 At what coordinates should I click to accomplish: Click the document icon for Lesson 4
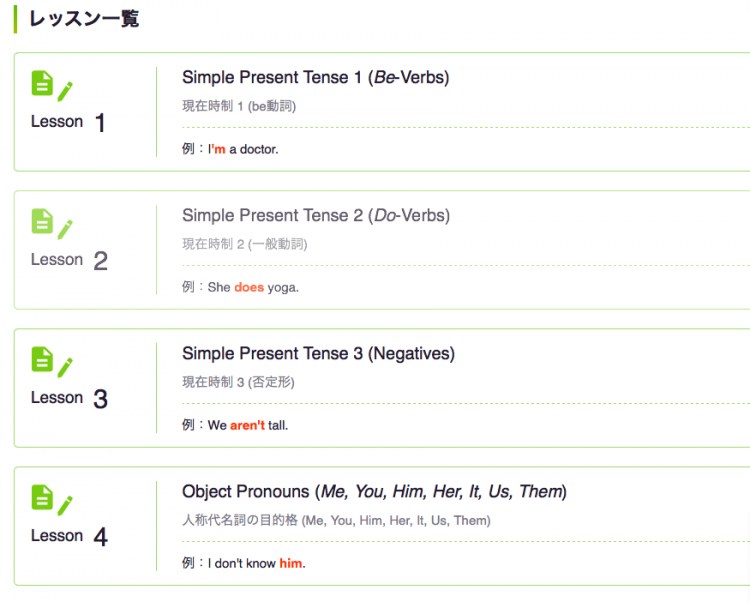(x=42, y=497)
